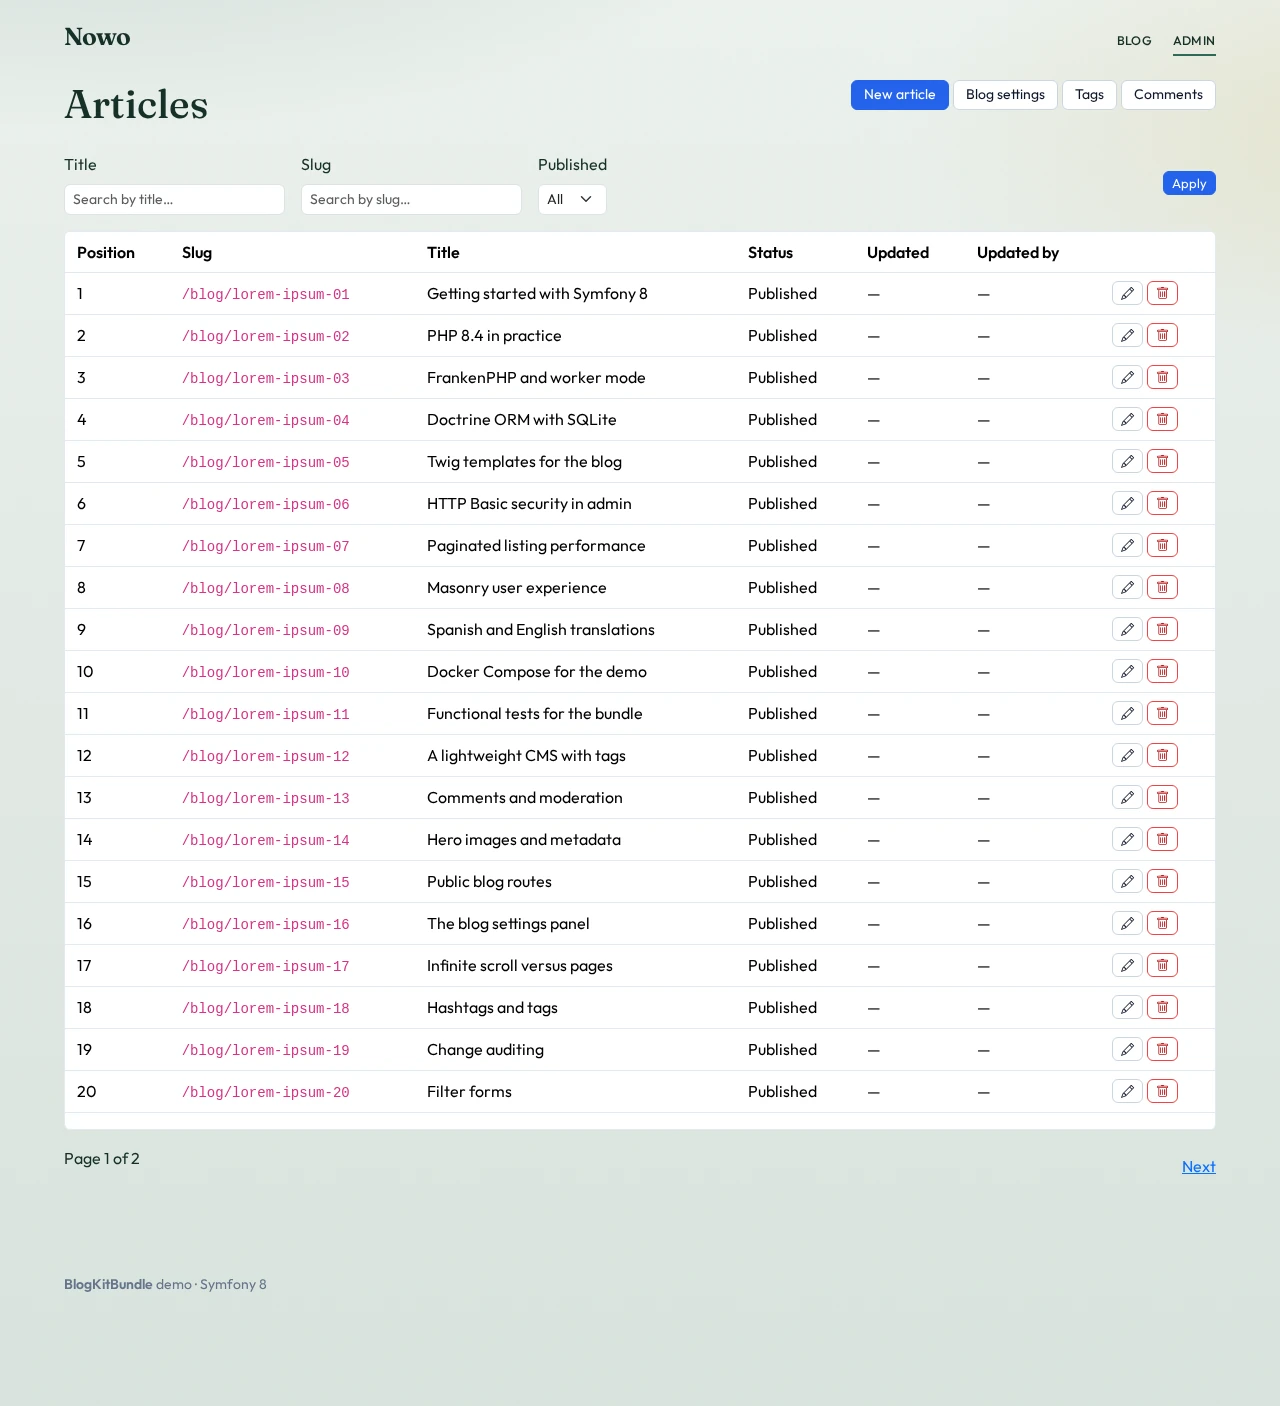Edit "The blog settings panel" article
Image resolution: width=1280 pixels, height=1406 pixels.
(1127, 923)
